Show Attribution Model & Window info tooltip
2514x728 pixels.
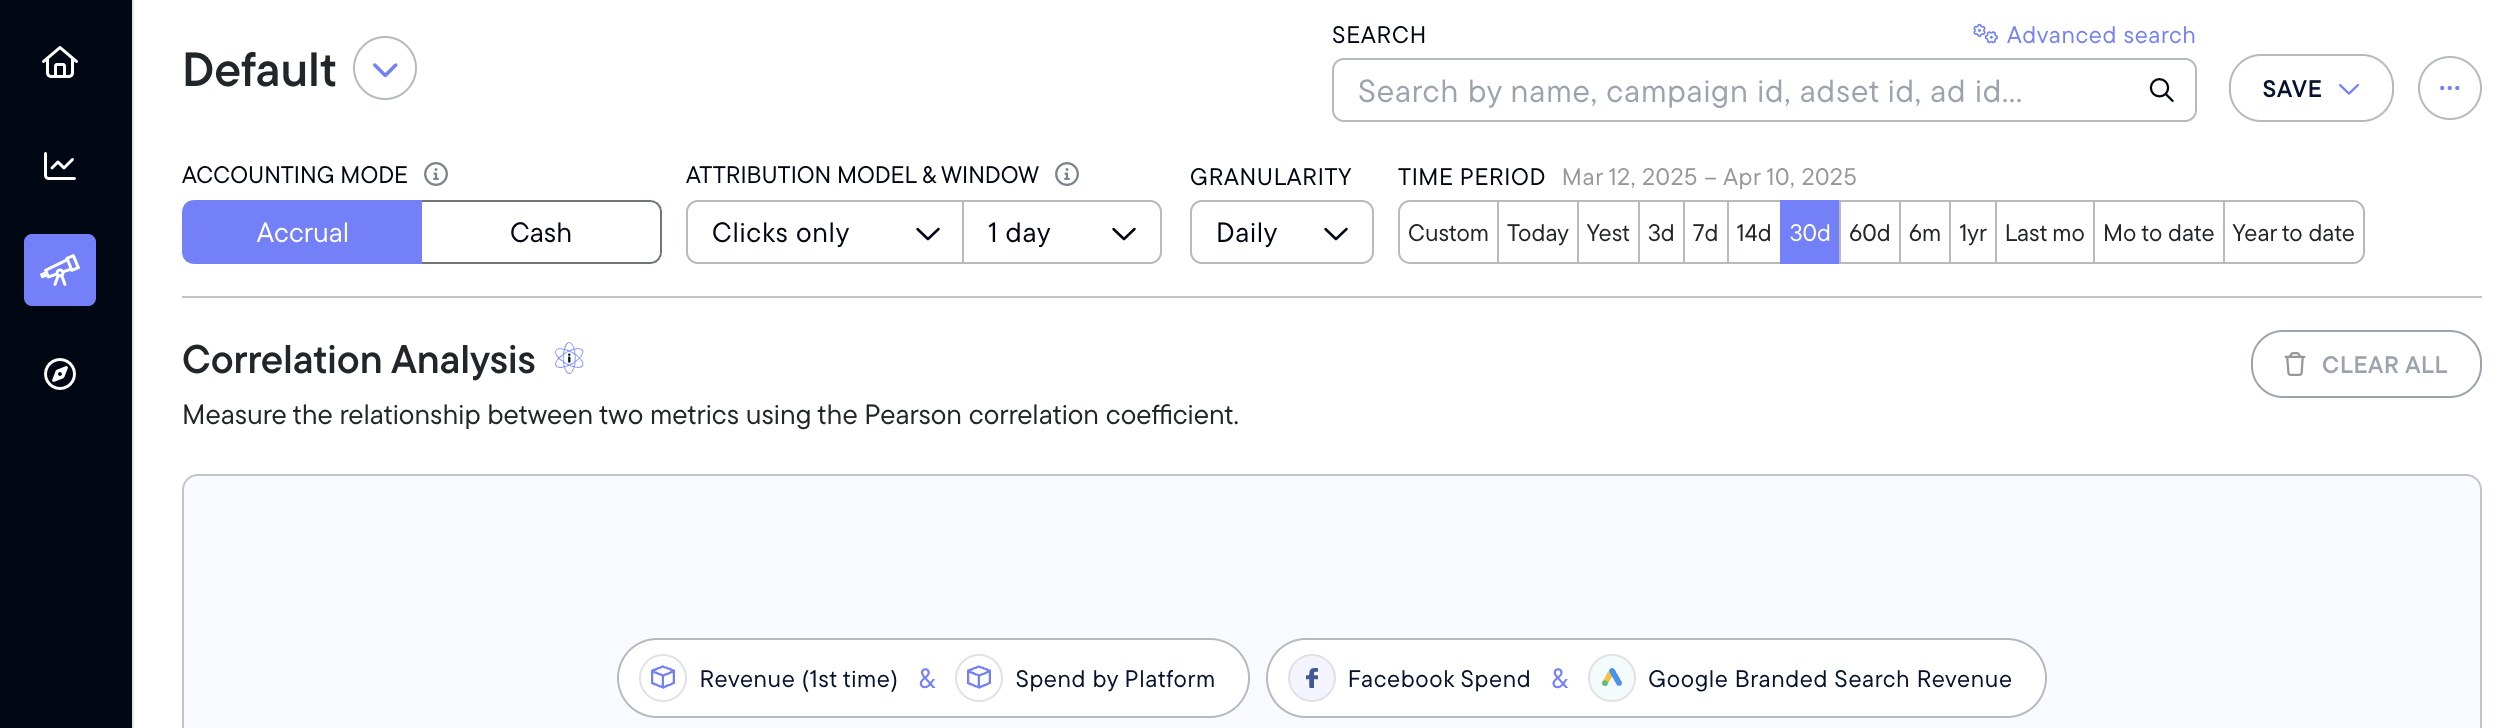[1067, 175]
